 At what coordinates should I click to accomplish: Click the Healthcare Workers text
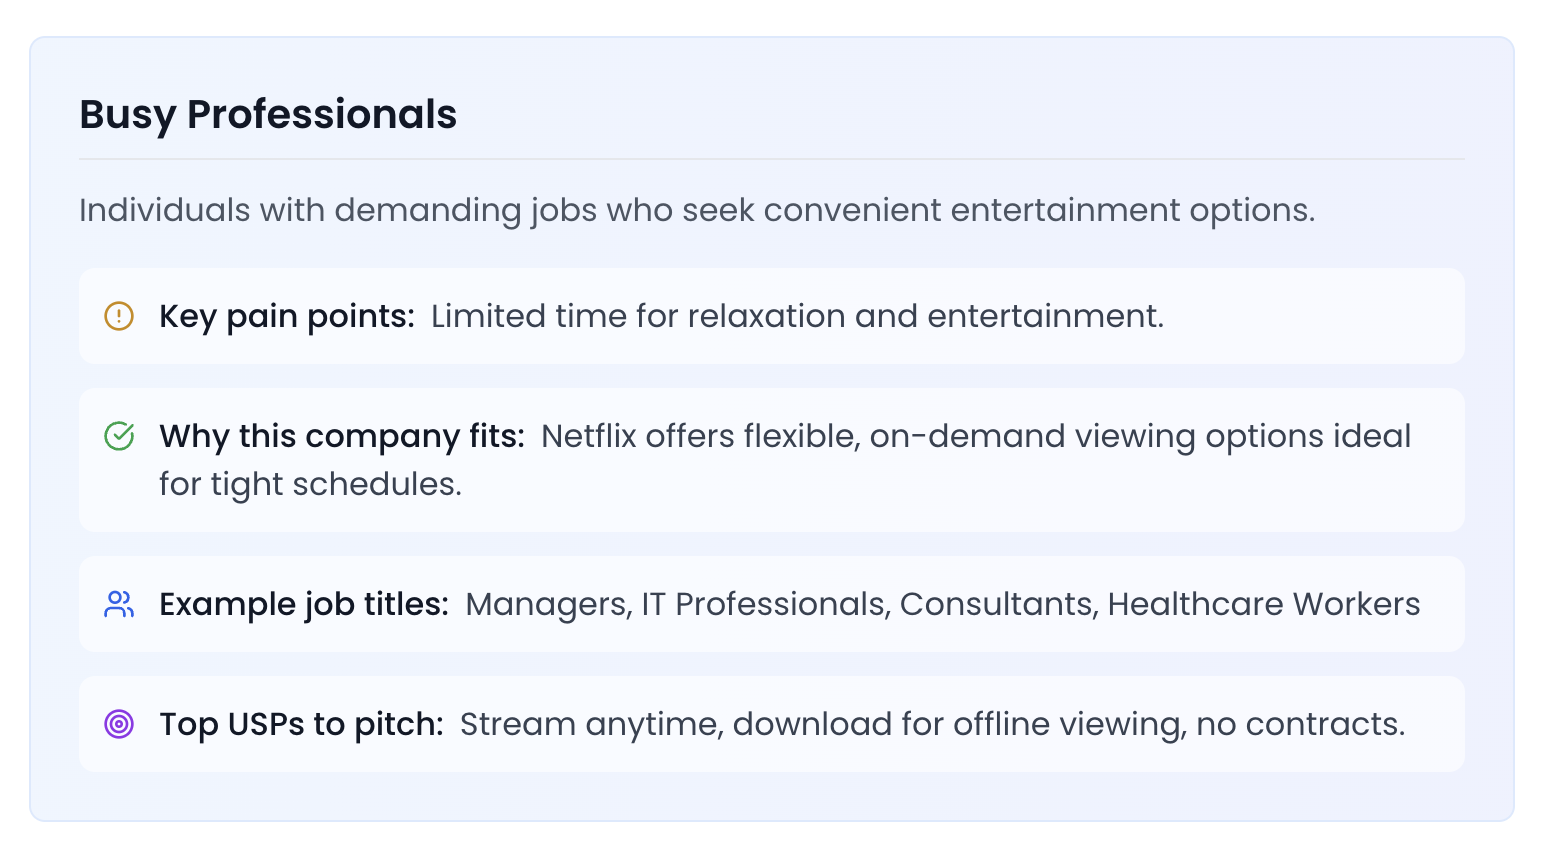1264,605
